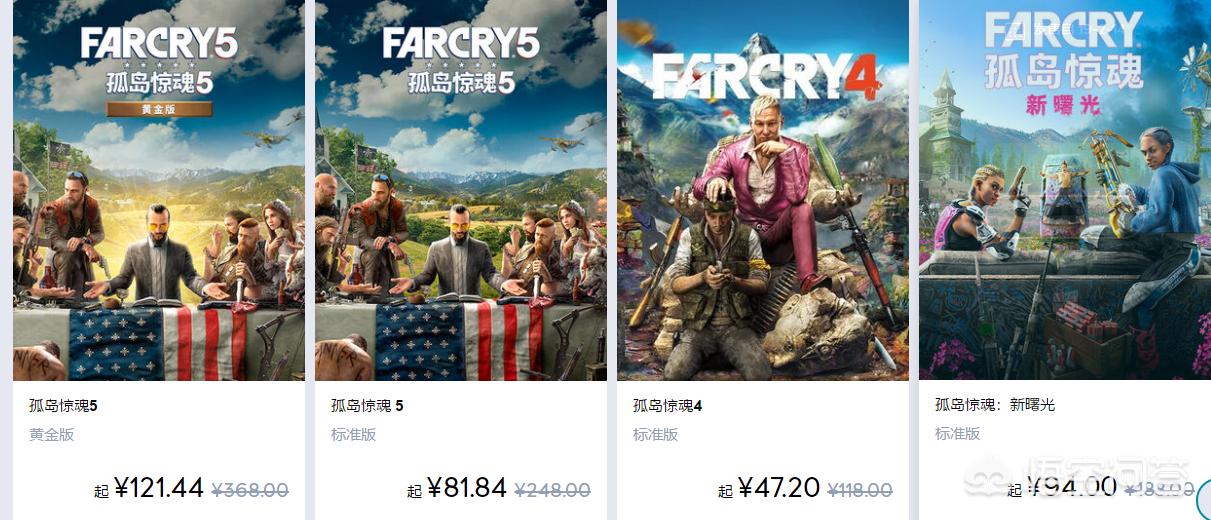
Task: Click the 孤岛惊魂 5 standard edition title
Action: pos(367,406)
